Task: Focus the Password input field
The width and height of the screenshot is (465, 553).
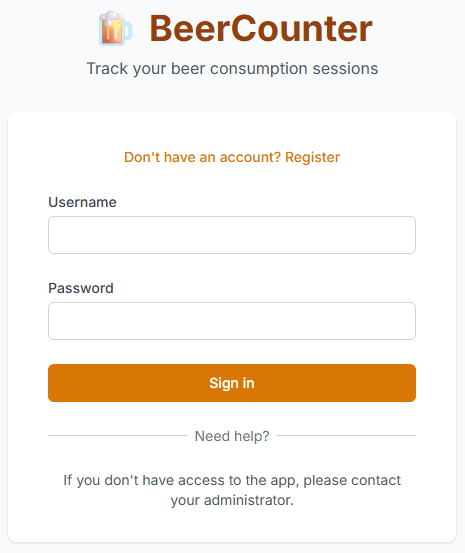Action: tap(232, 321)
